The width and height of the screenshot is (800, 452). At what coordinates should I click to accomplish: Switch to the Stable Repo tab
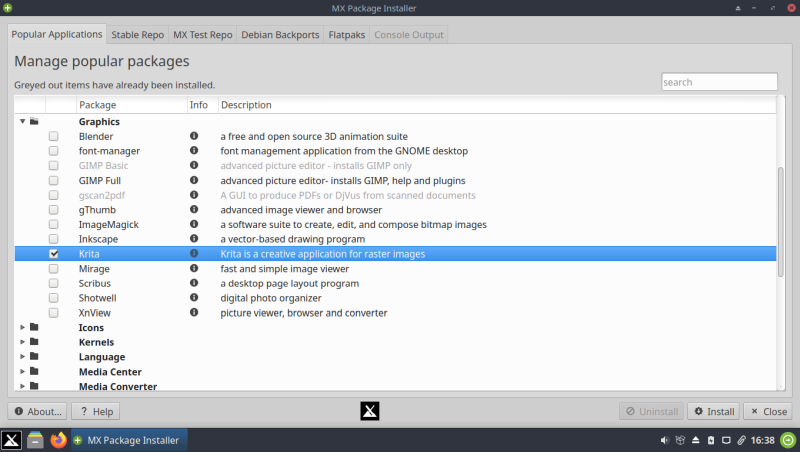pyautogui.click(x=137, y=35)
